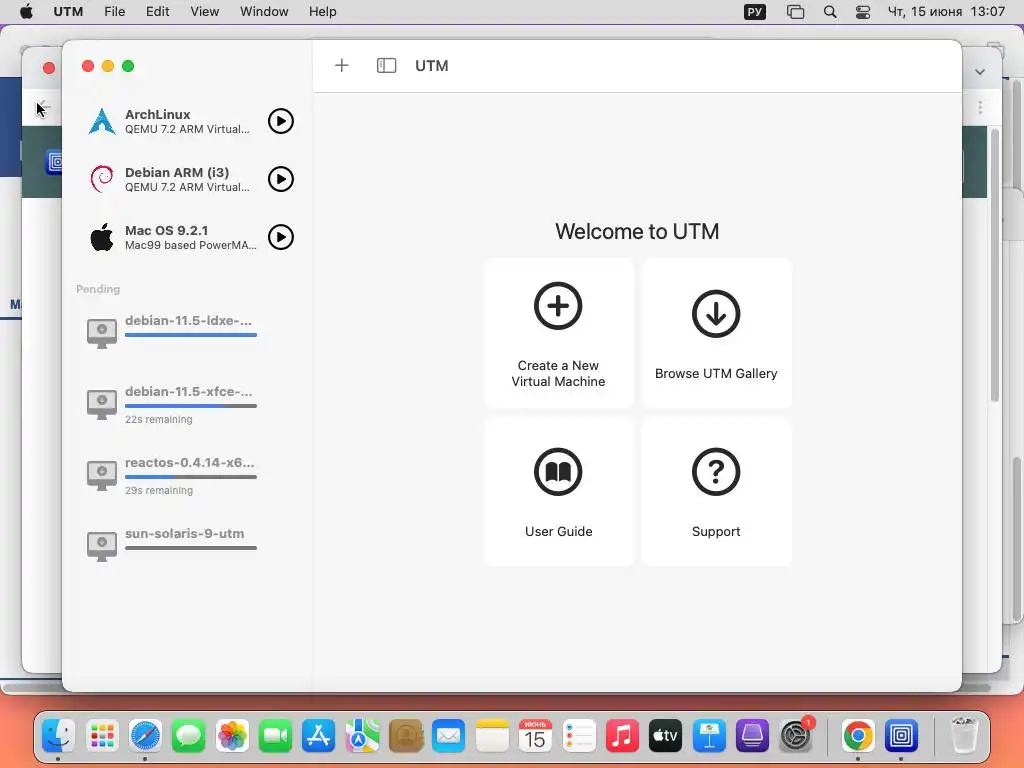Open Maps from the Dock

click(362, 736)
